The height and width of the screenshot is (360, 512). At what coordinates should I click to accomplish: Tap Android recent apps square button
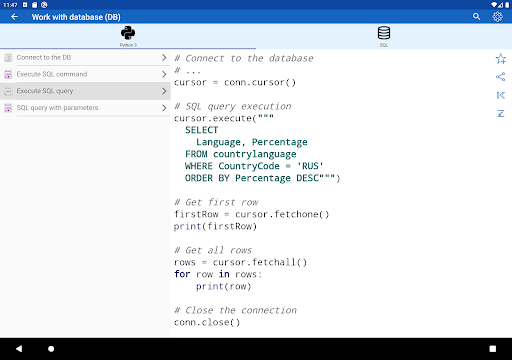click(493, 349)
